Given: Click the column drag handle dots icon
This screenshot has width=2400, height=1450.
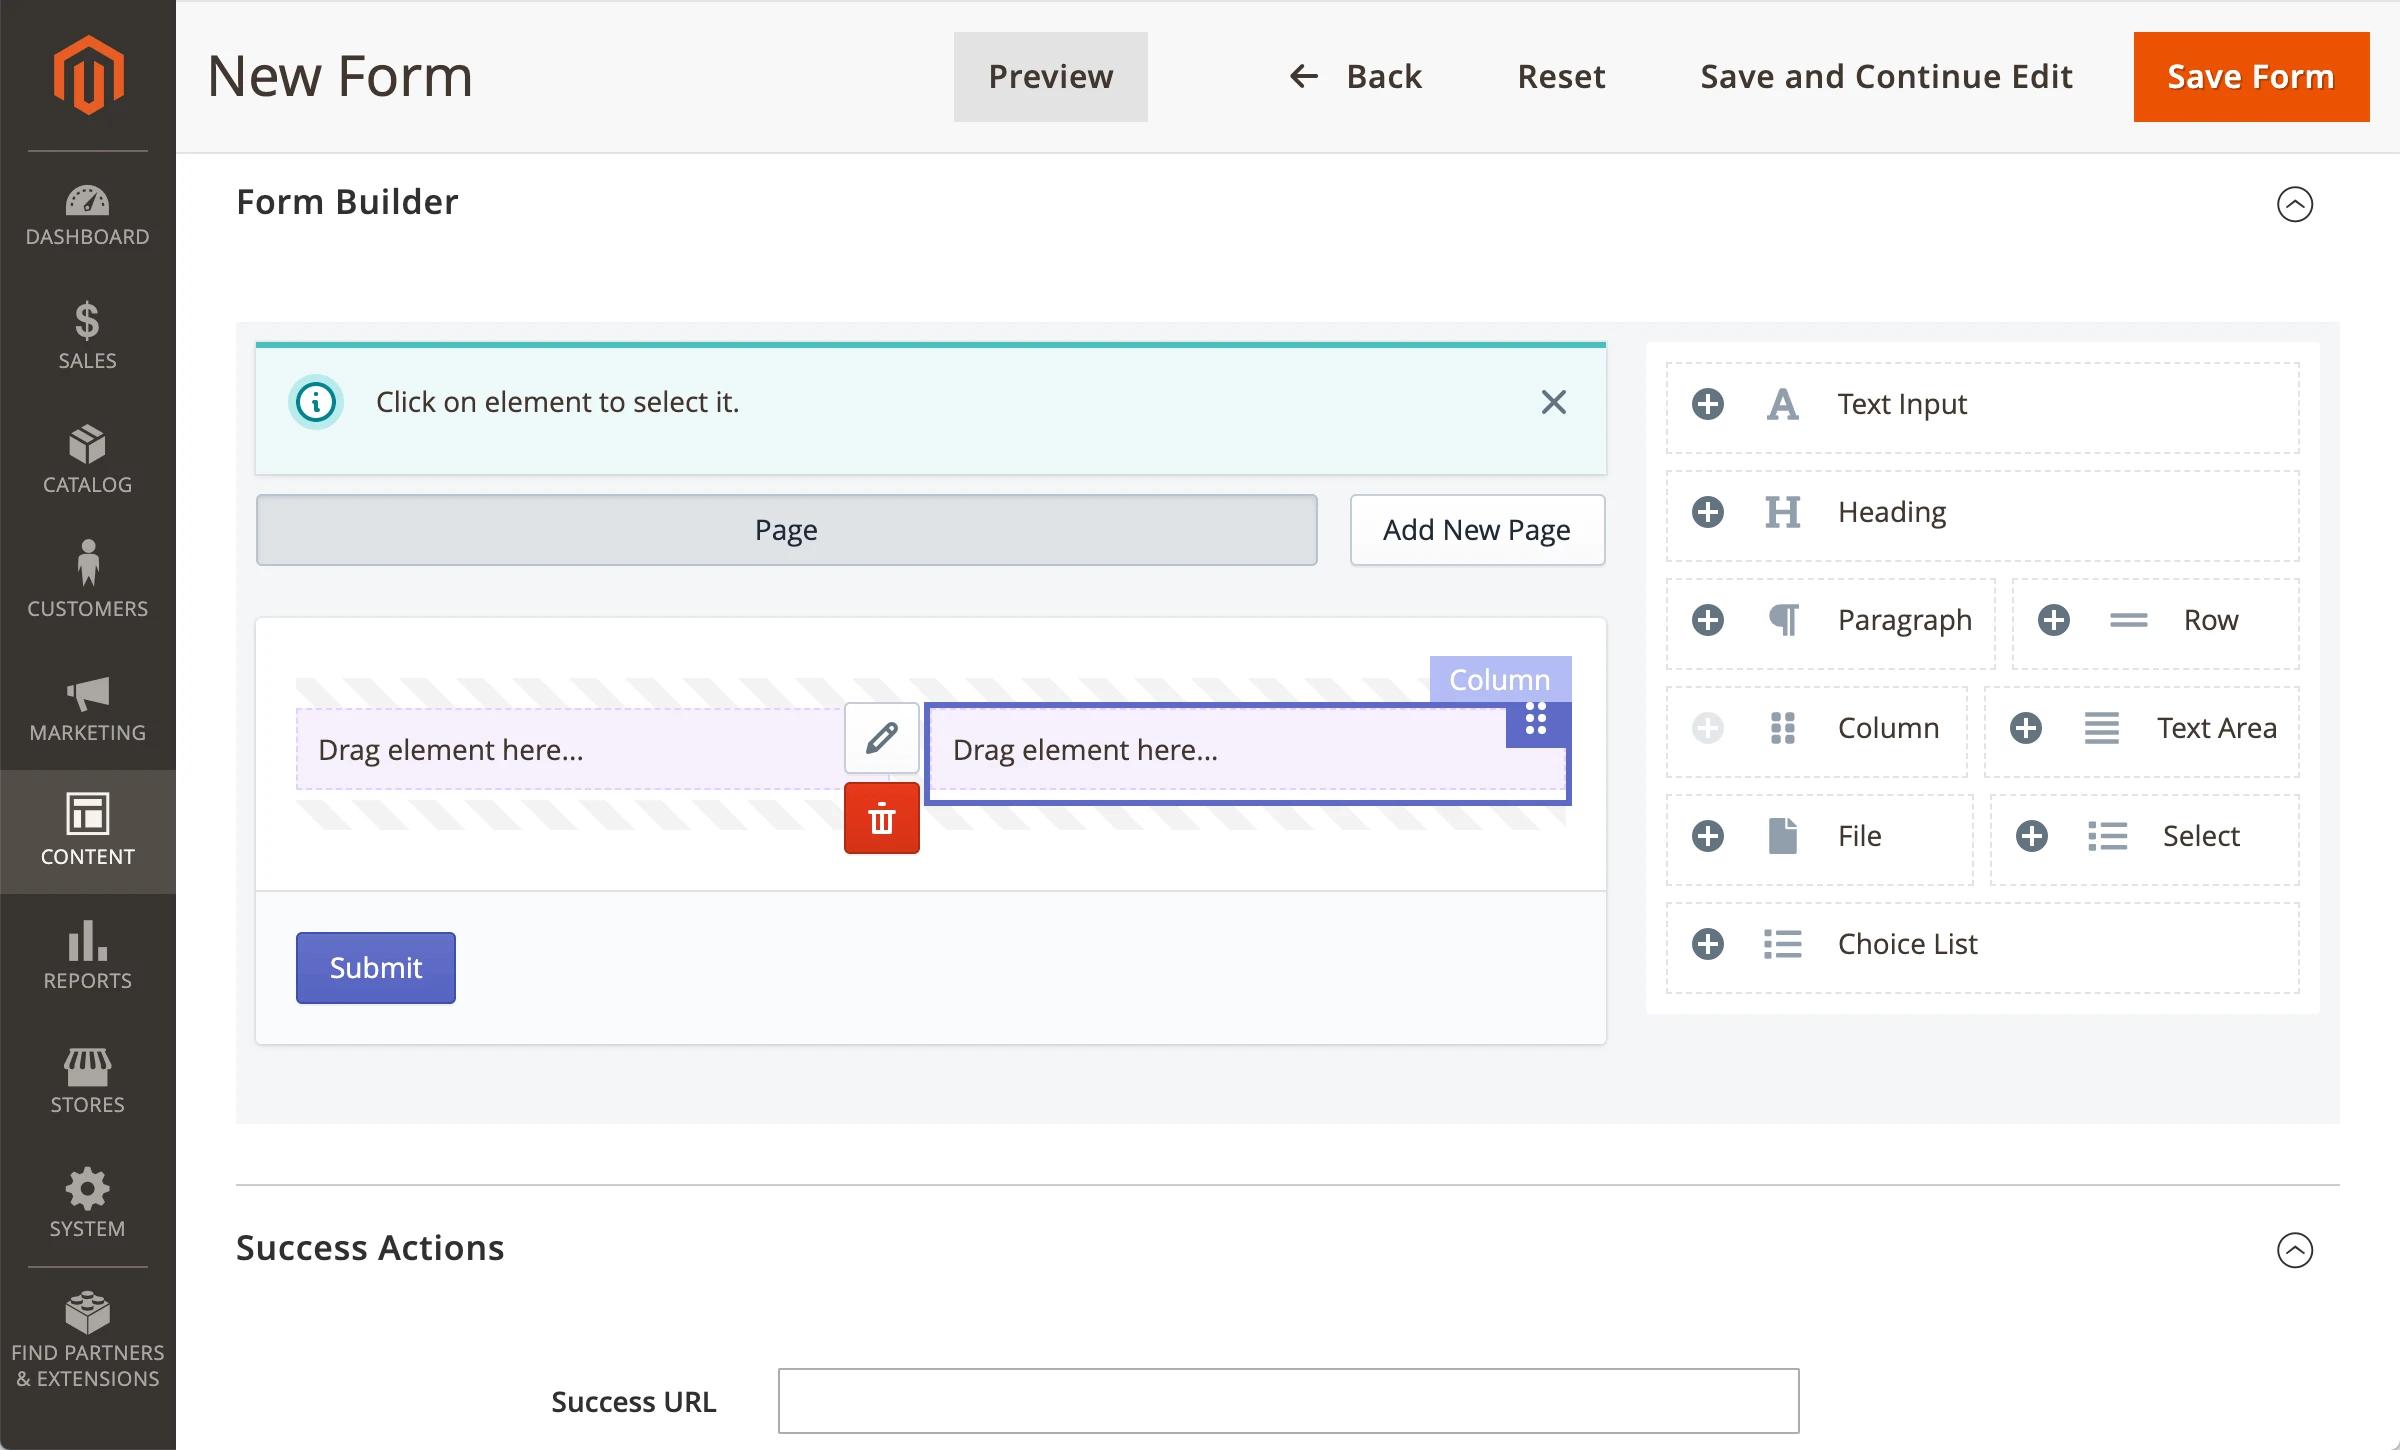Looking at the screenshot, I should 1536,719.
